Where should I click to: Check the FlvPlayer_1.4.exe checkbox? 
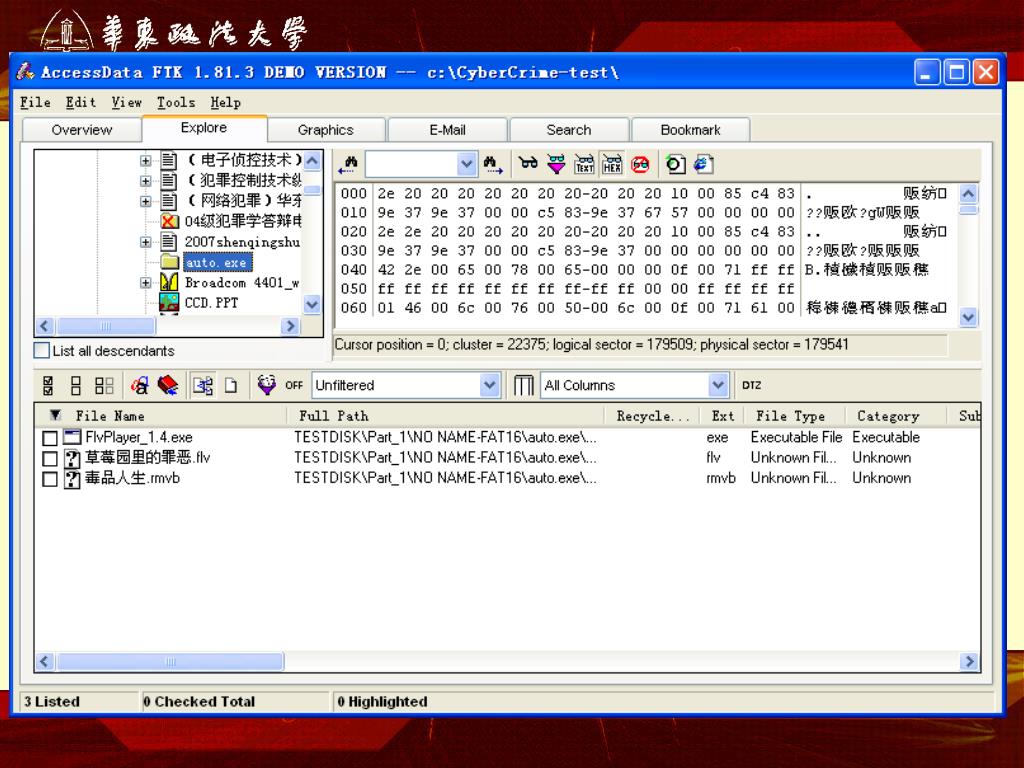tap(50, 438)
